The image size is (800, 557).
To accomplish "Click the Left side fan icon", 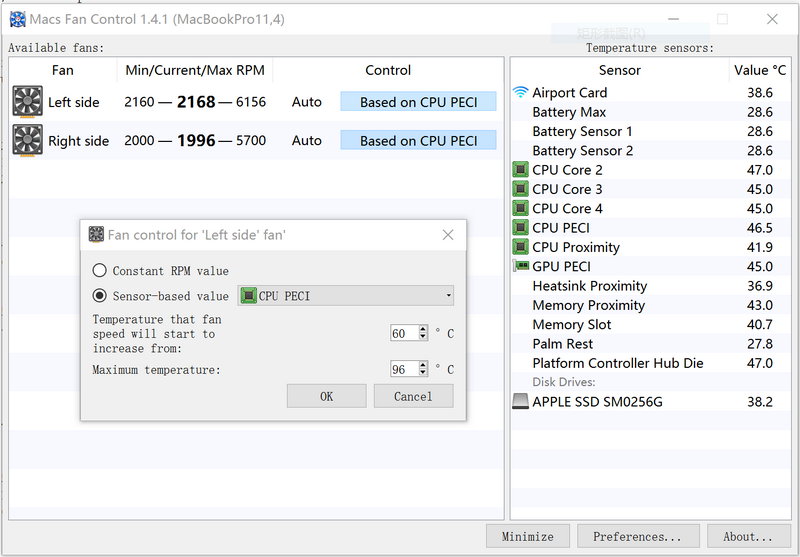I will [28, 102].
